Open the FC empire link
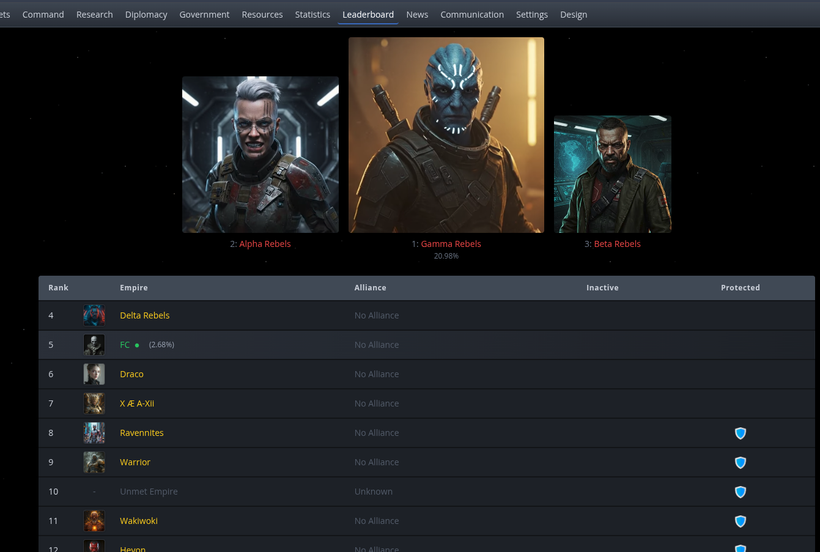Screen dimensions: 820x552 pos(124,344)
